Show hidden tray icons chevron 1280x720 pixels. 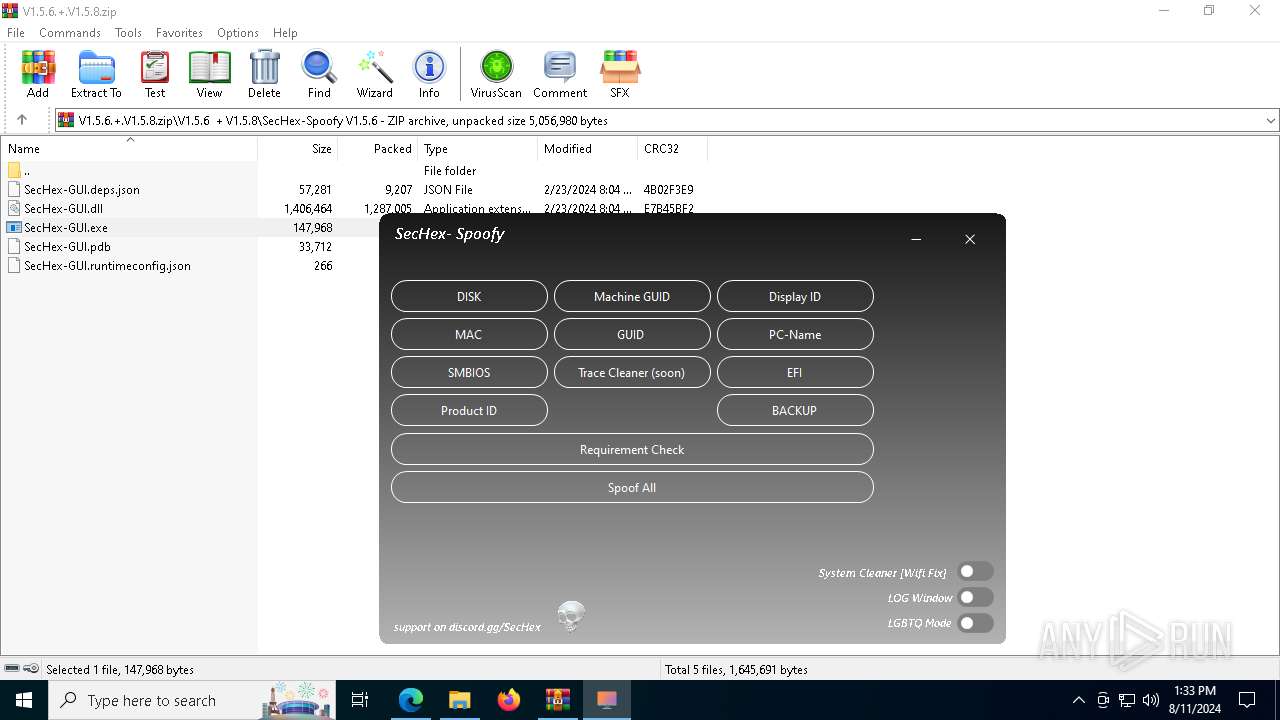[x=1078, y=700]
